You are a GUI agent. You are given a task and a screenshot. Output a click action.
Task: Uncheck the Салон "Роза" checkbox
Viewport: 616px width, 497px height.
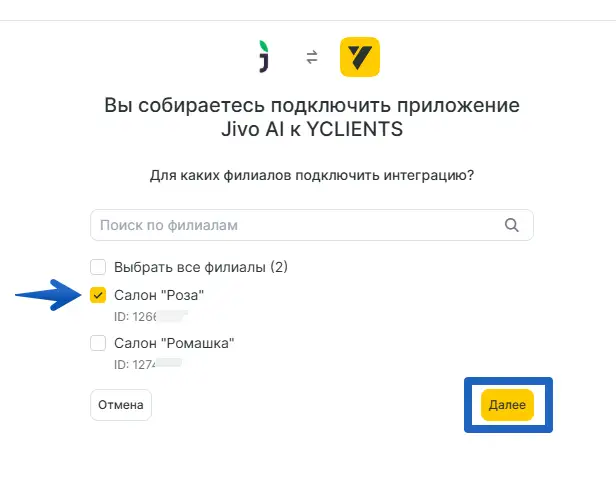coord(98,295)
